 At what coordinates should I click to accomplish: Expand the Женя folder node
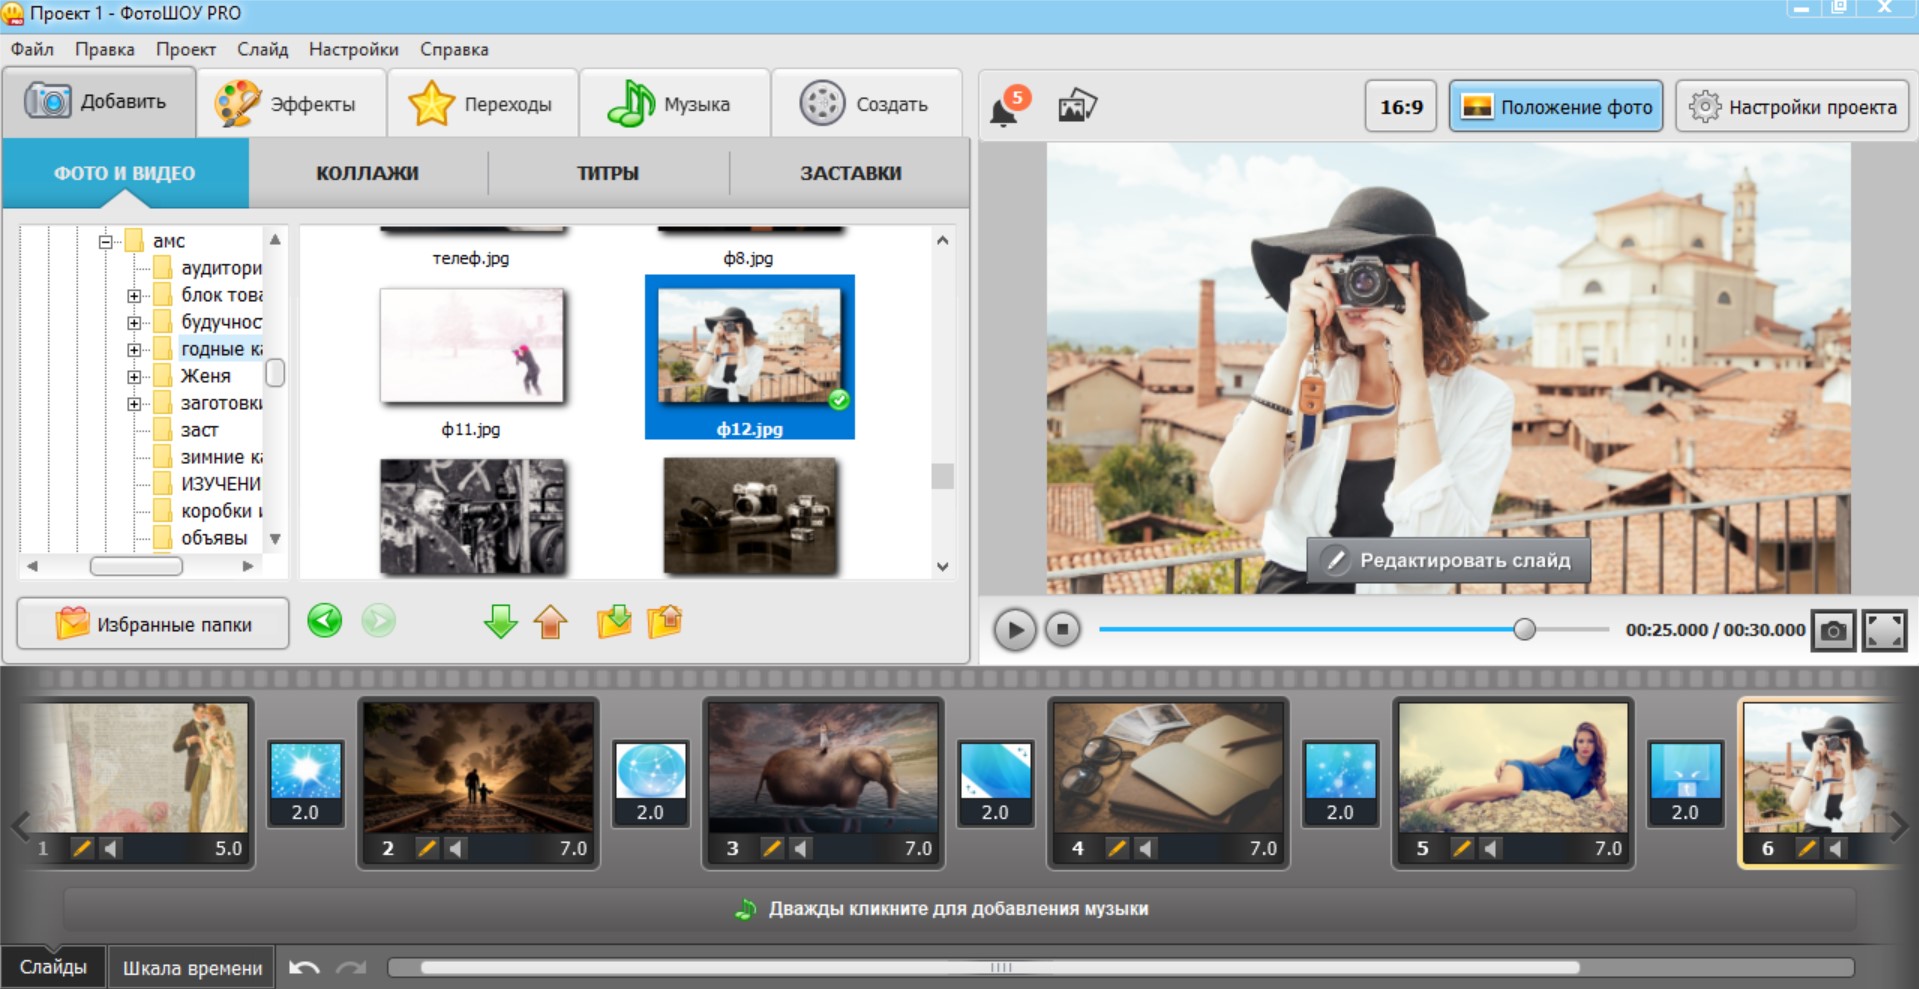pos(134,376)
